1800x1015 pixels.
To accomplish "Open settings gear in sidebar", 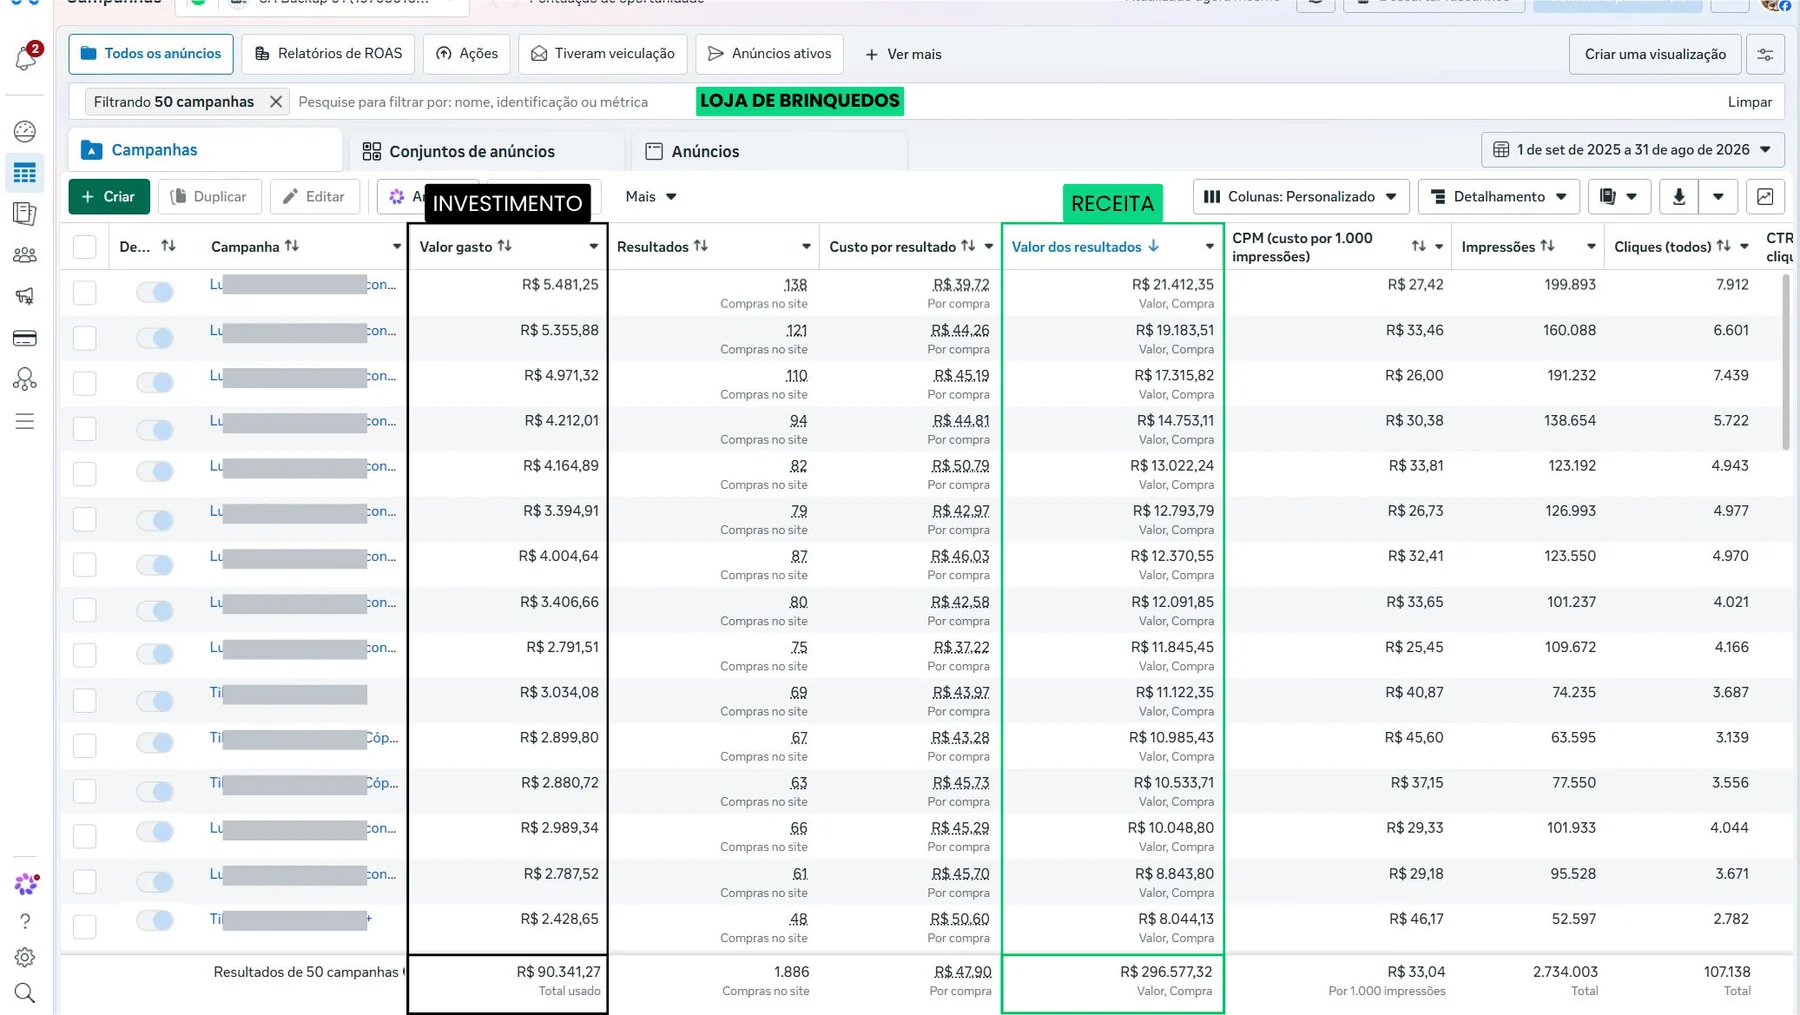I will click(25, 958).
